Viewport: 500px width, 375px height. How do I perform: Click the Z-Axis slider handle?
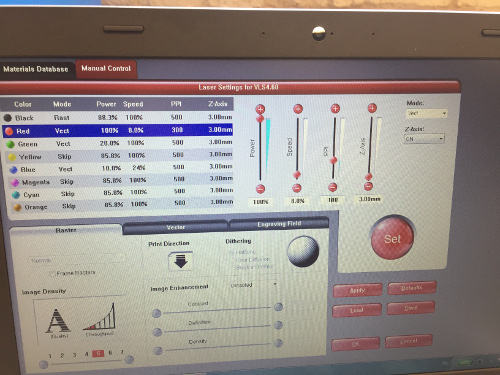coord(369,176)
